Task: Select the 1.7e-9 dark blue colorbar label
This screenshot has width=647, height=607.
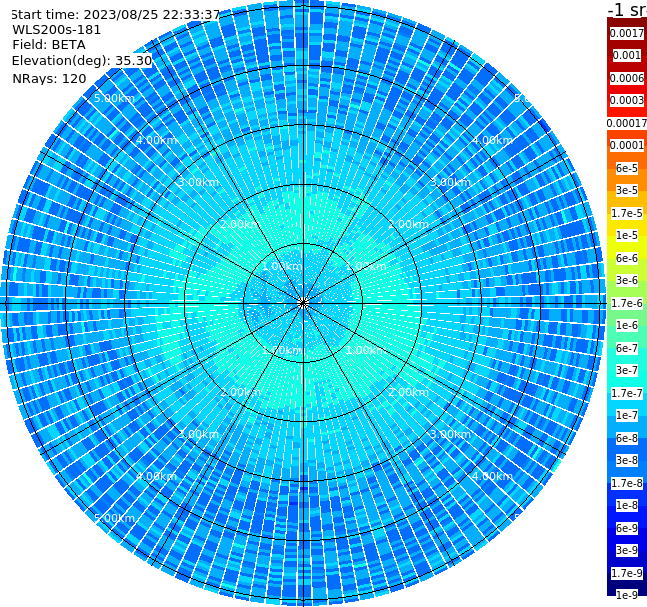Action: coord(627,573)
